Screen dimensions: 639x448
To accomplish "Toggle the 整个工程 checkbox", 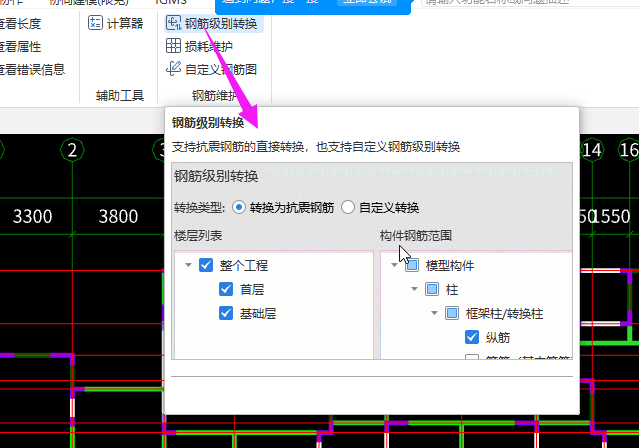I will pyautogui.click(x=206, y=265).
